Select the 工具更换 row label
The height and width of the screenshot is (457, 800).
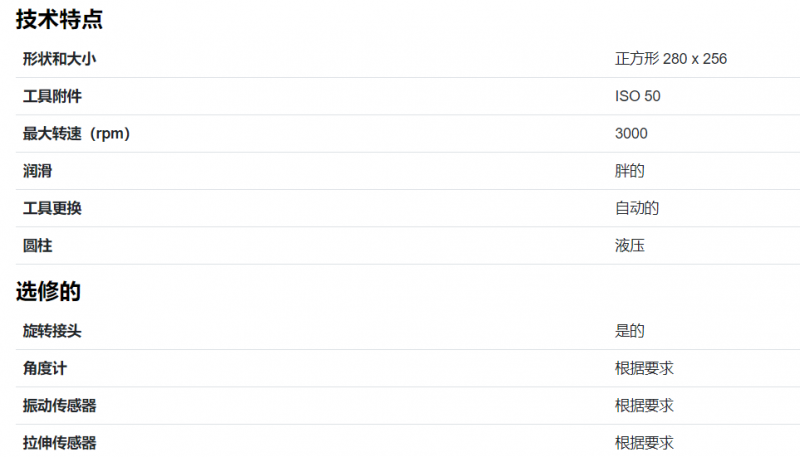(x=52, y=208)
